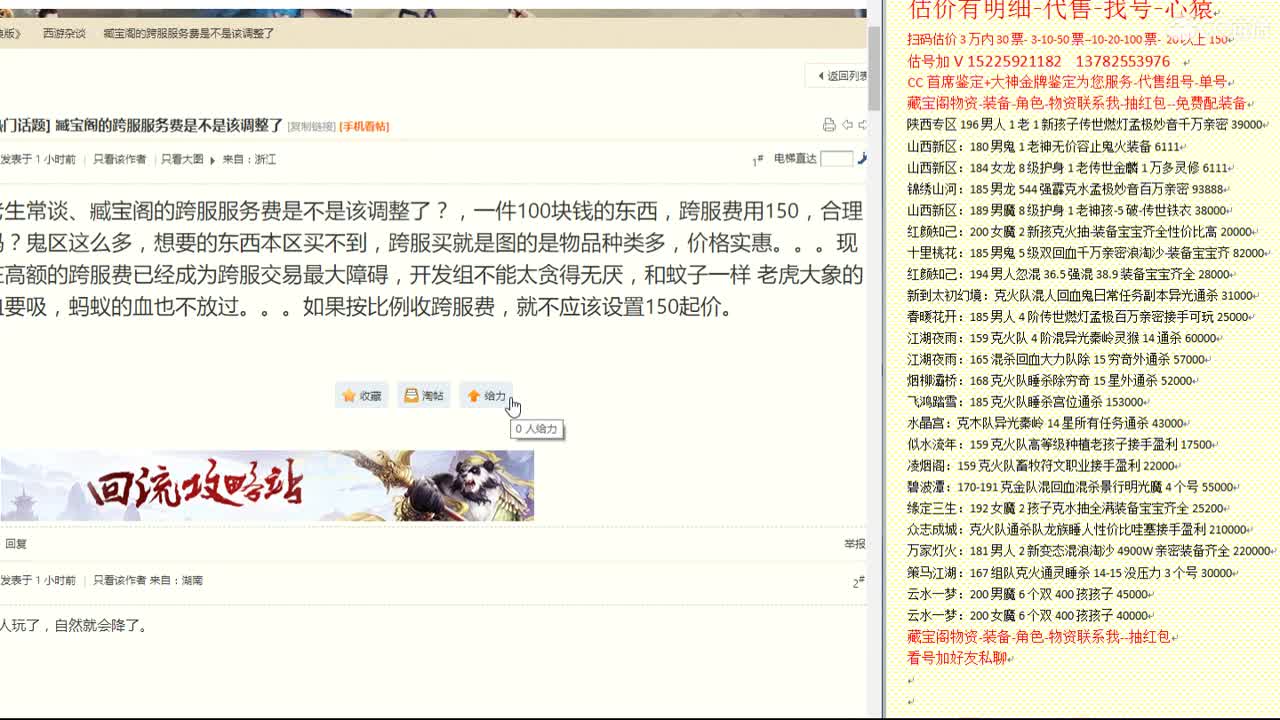This screenshot has height=720, width=1280.
Task: Click the 来自：浙江 location text
Action: click(x=249, y=159)
